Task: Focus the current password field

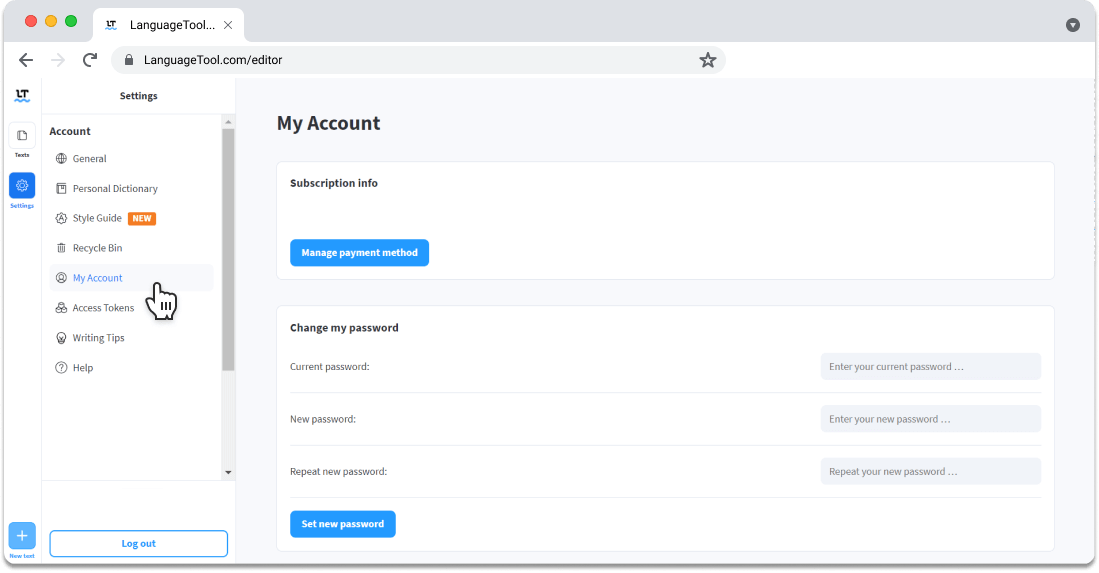Action: (x=931, y=366)
